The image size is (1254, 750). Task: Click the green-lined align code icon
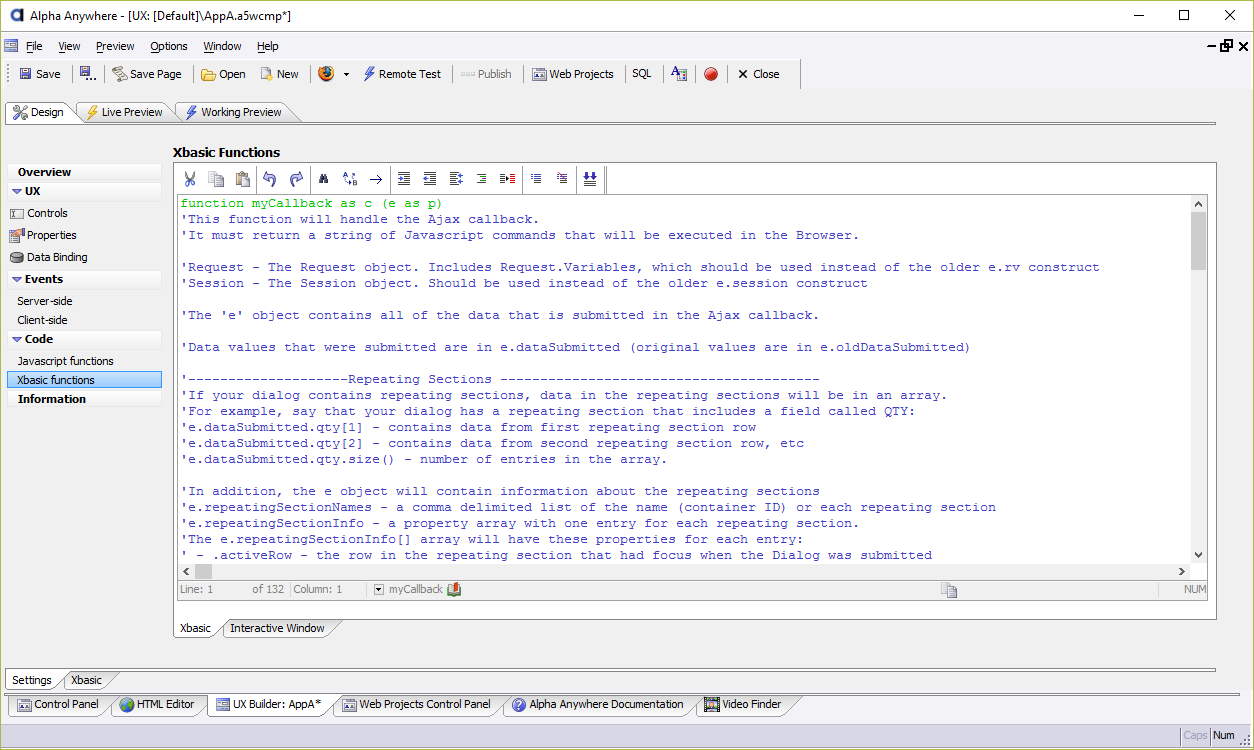pyautogui.click(x=482, y=179)
